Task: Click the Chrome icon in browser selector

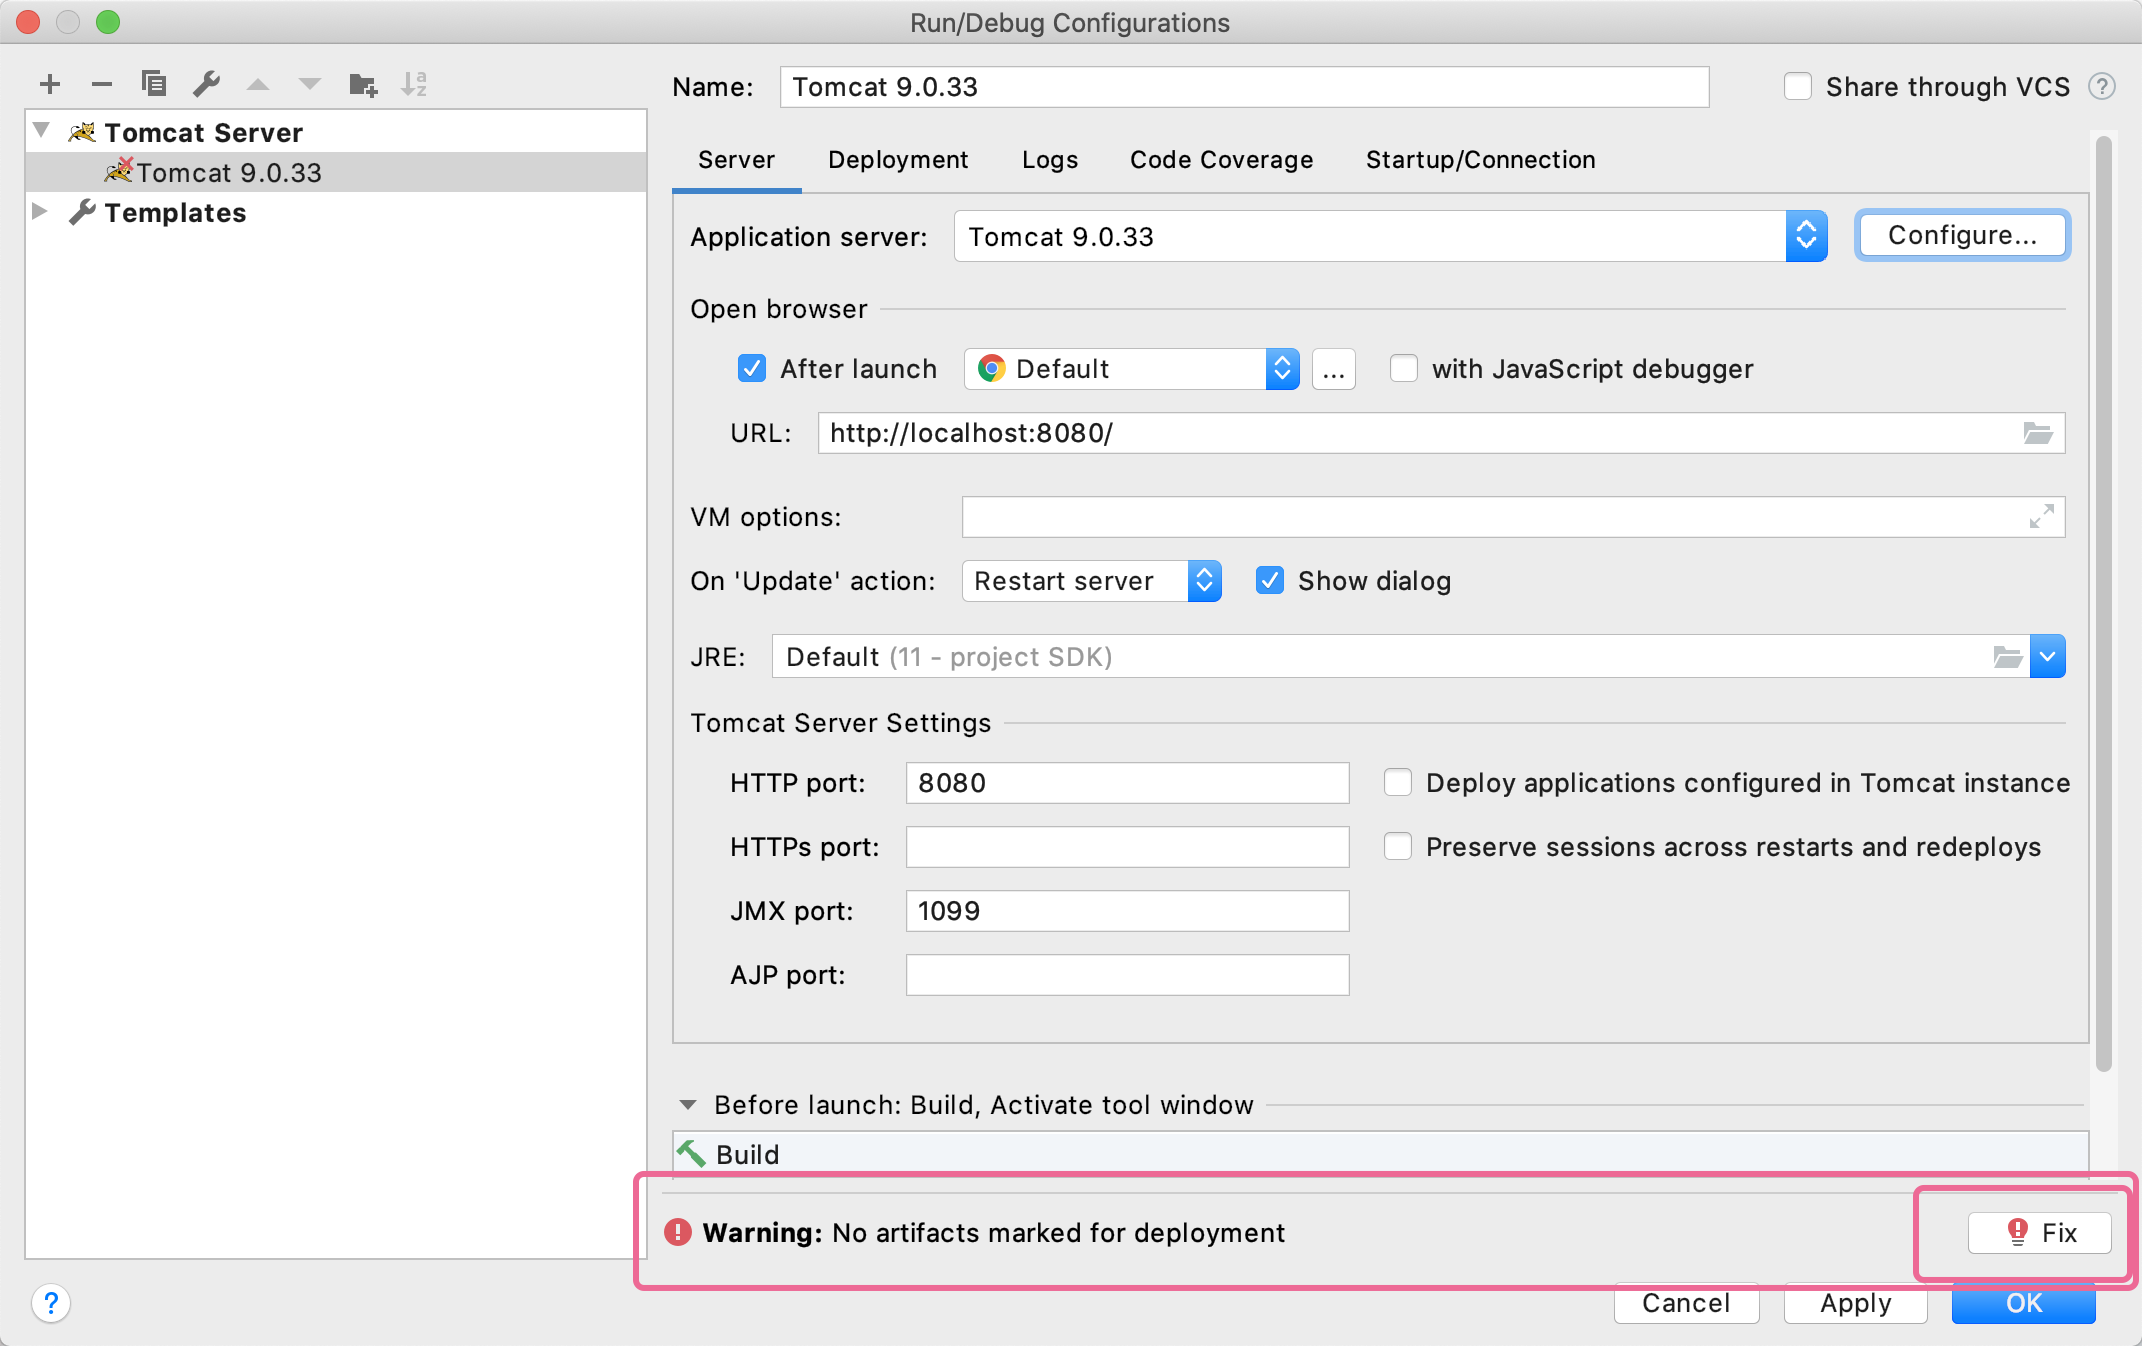Action: (x=991, y=369)
